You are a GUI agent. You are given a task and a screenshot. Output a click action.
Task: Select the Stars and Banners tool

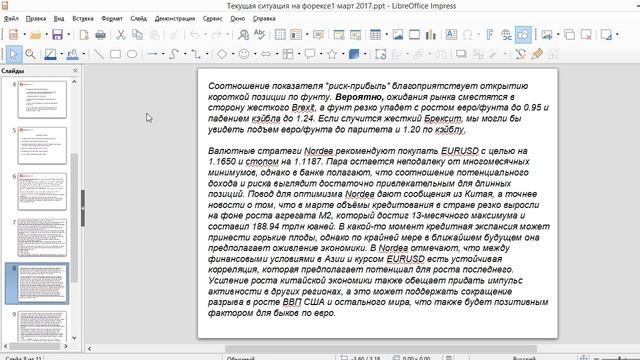(x=332, y=54)
